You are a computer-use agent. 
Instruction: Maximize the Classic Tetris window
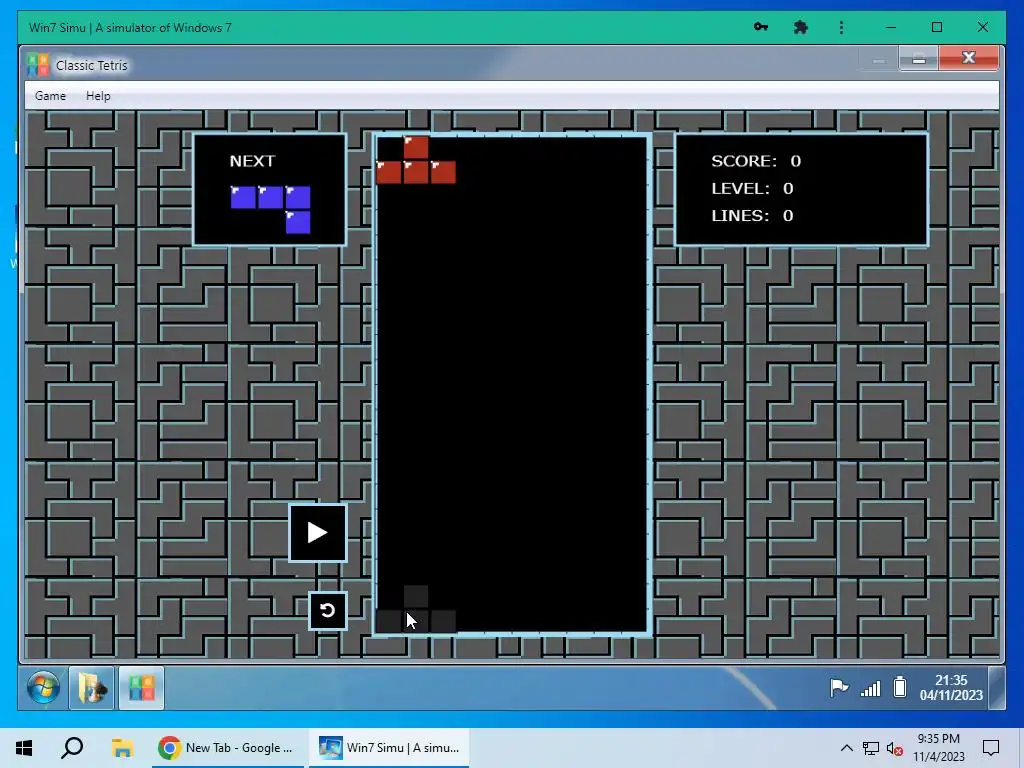919,59
